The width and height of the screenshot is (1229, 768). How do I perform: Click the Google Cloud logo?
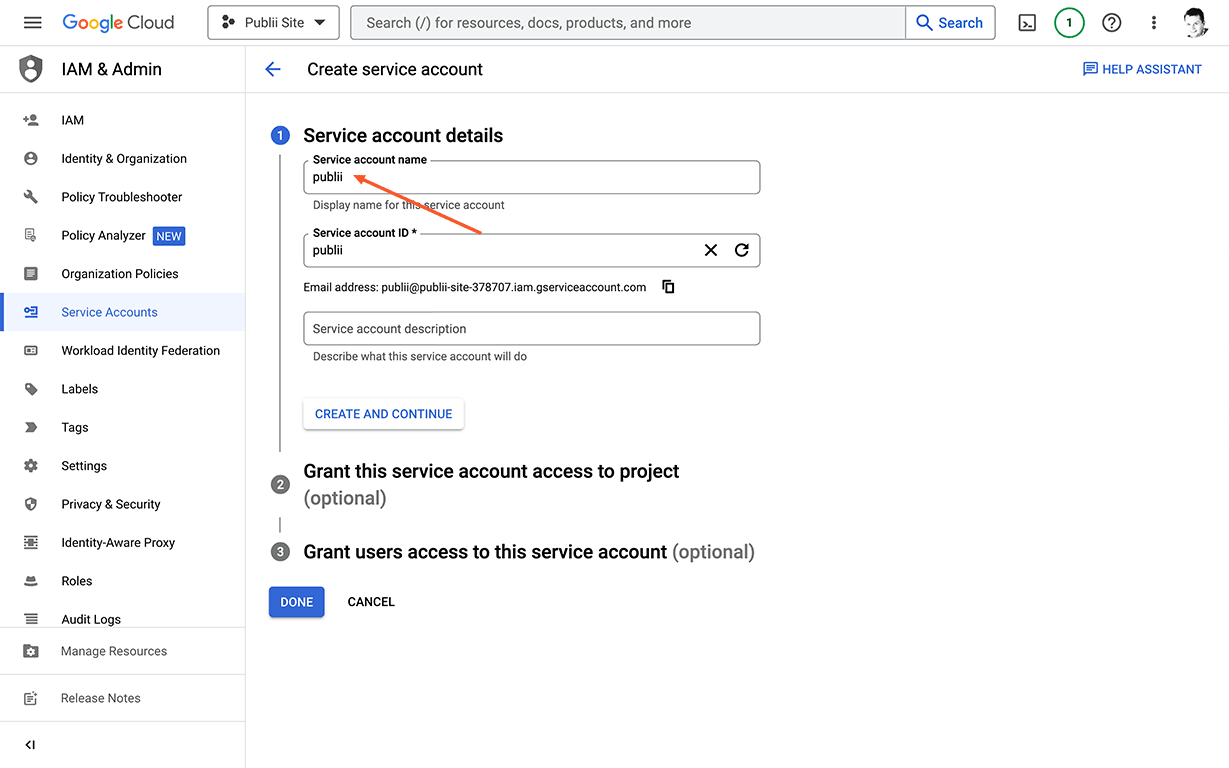[118, 22]
